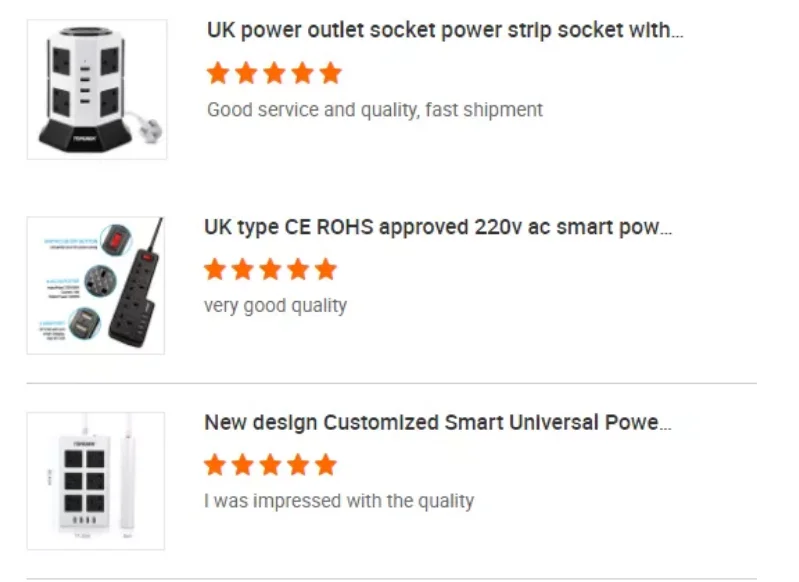Click fifth star of New design product rating
This screenshot has width=799, height=582.
(326, 465)
